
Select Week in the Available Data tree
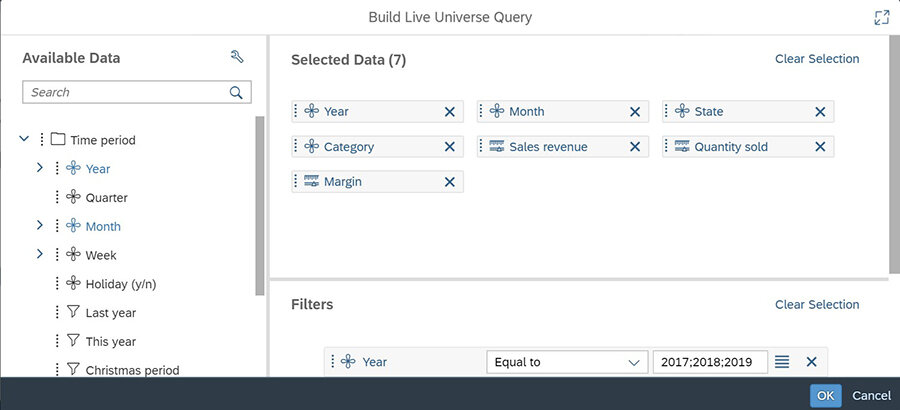tap(101, 255)
